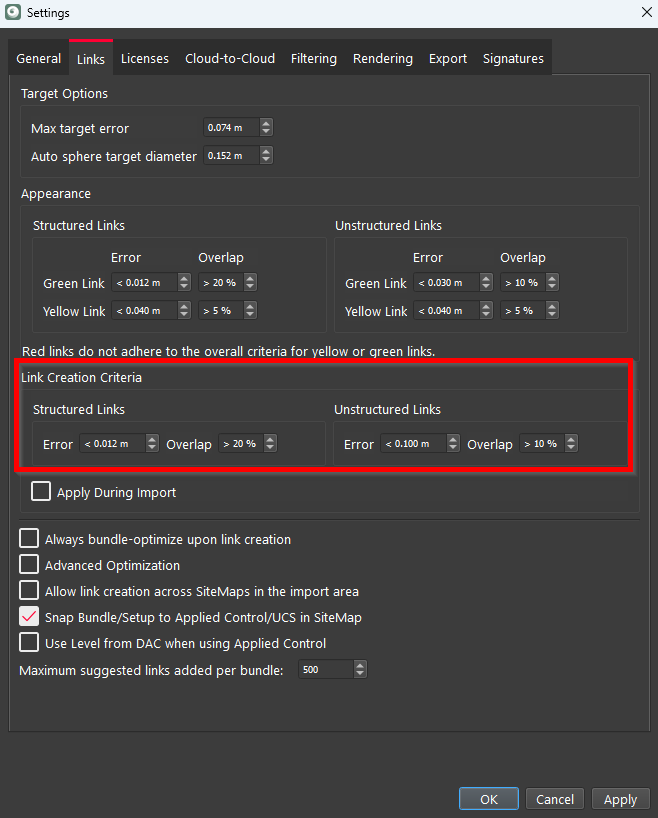Screen dimensions: 658x818
Task: Close the Settings window
Action: click(x=644, y=12)
